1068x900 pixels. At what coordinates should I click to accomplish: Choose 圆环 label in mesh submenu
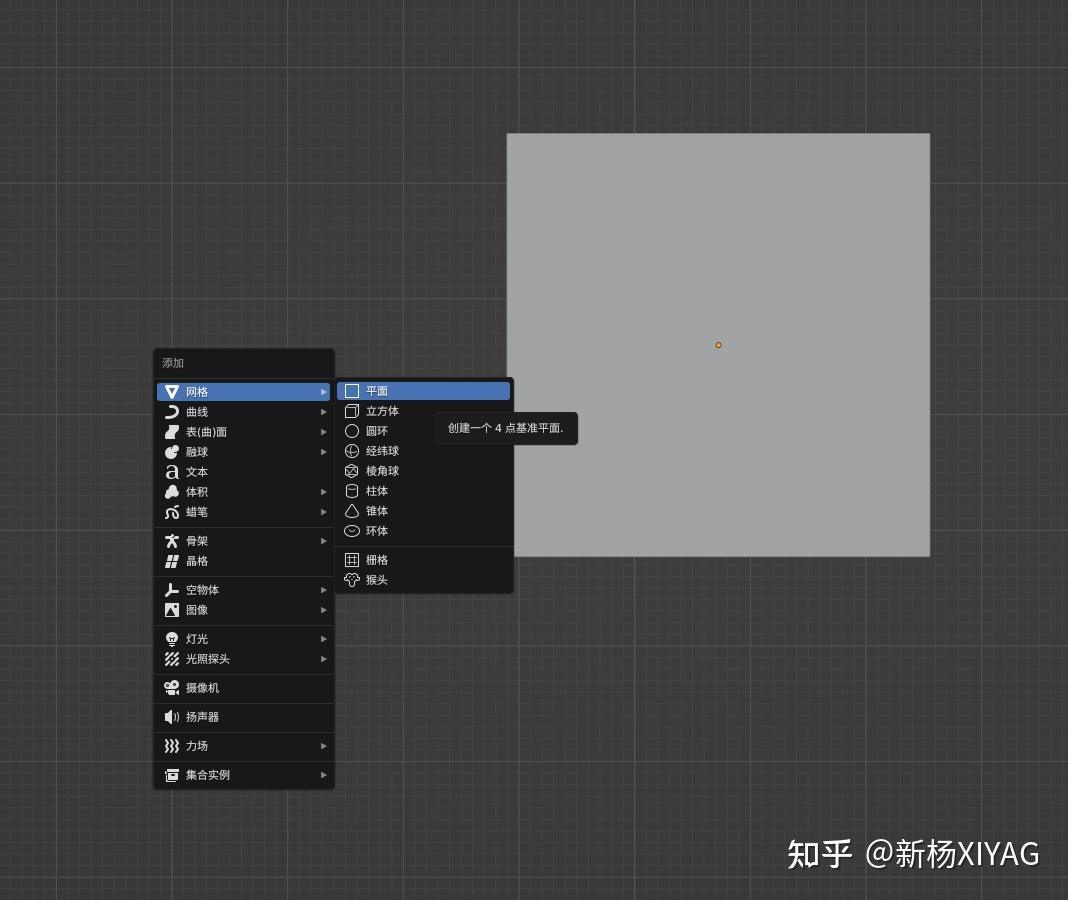(377, 431)
